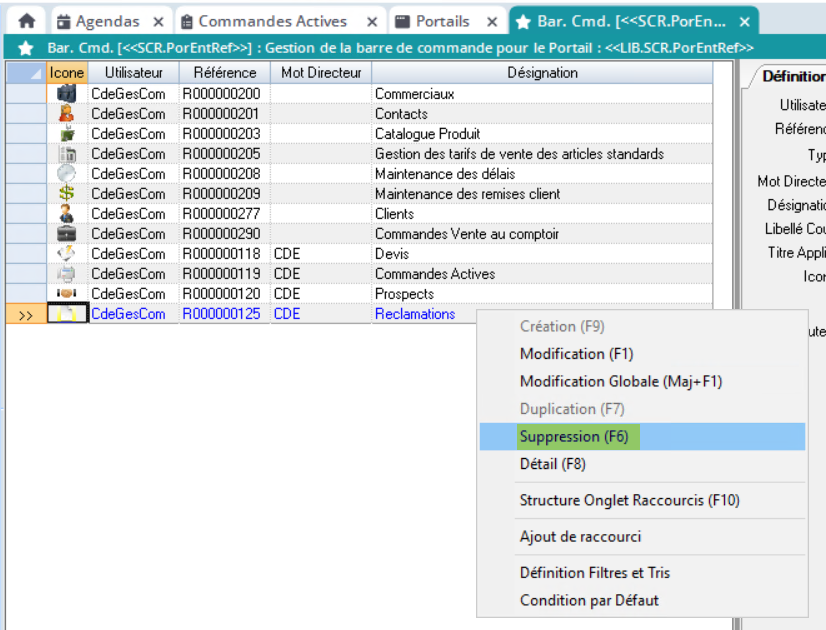The width and height of the screenshot is (826, 630).
Task: Open Détail (F8) from the menu
Action: [x=552, y=464]
